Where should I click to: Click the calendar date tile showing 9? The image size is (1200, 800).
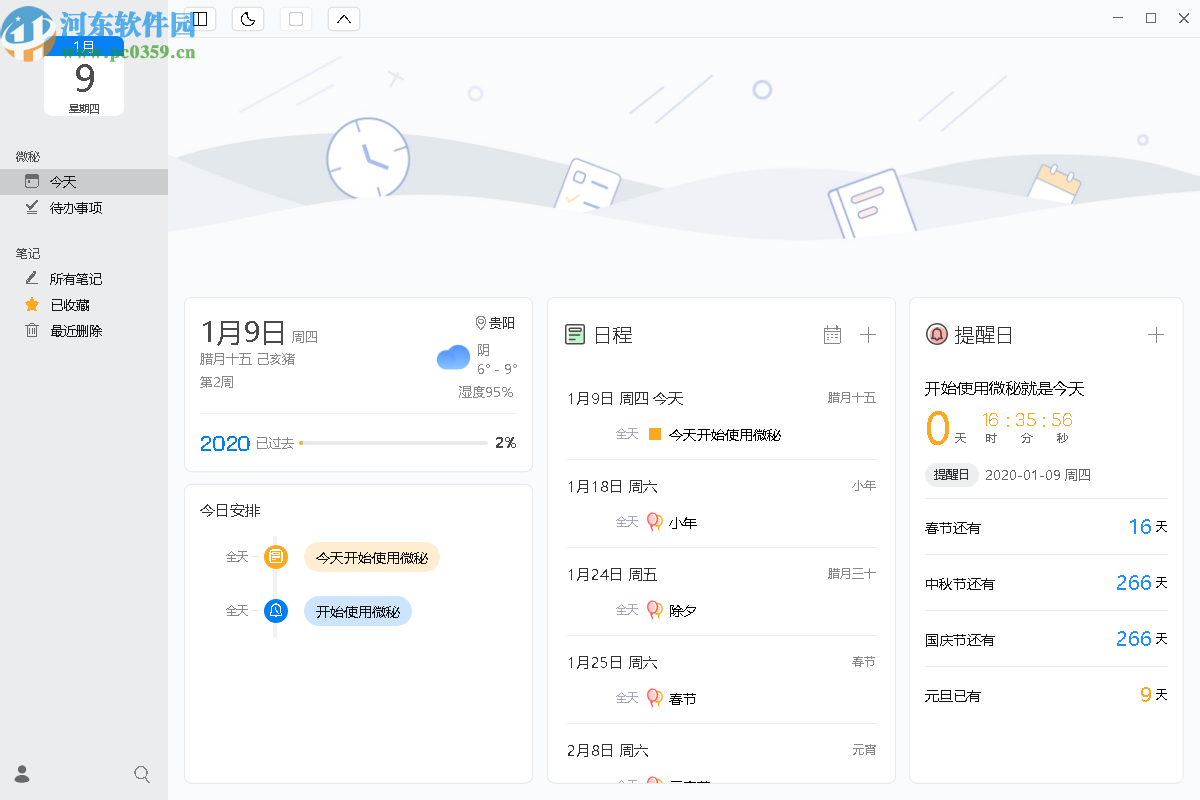click(84, 80)
